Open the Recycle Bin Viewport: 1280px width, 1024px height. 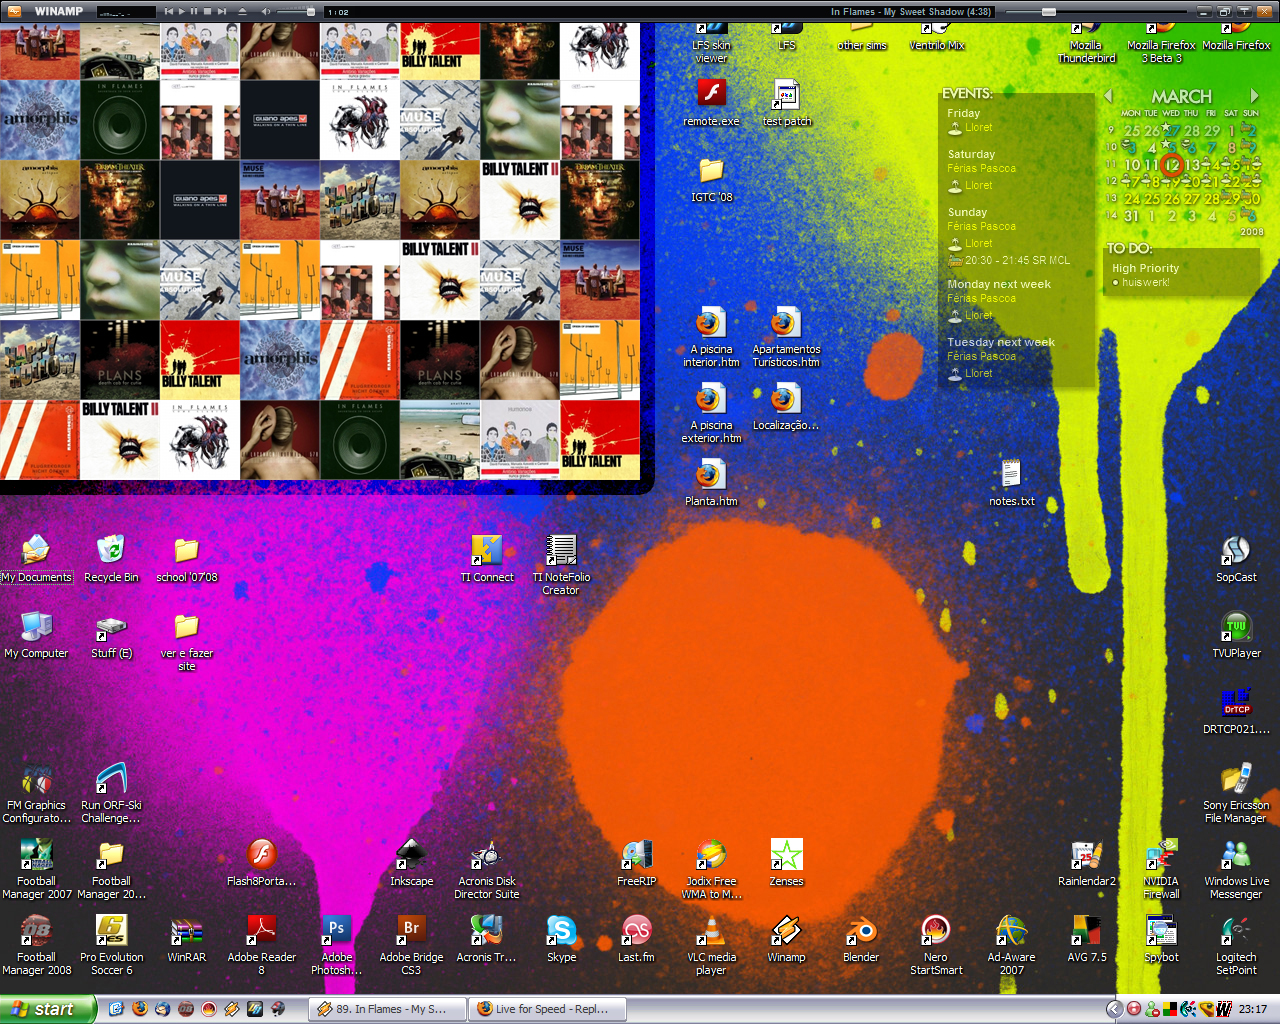pyautogui.click(x=111, y=559)
